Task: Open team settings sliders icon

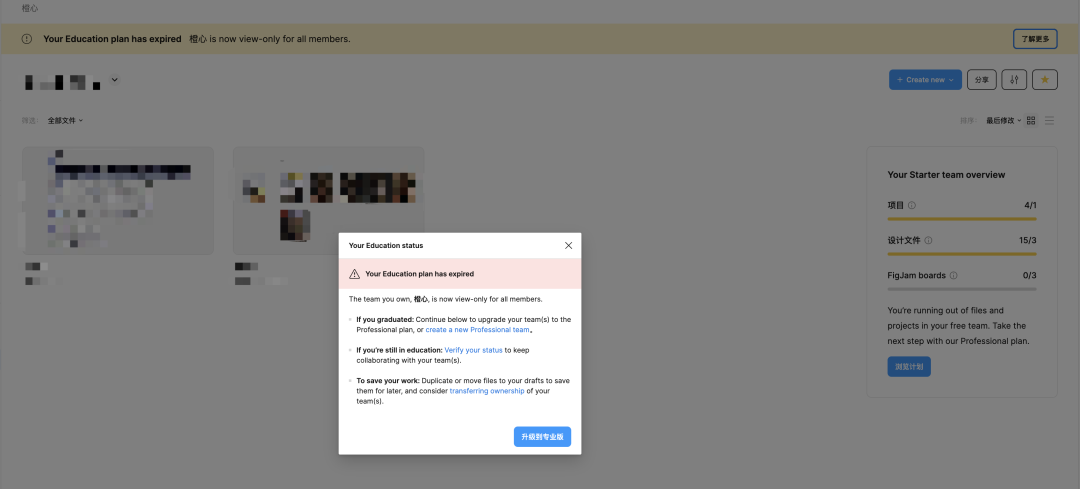Action: click(1015, 80)
